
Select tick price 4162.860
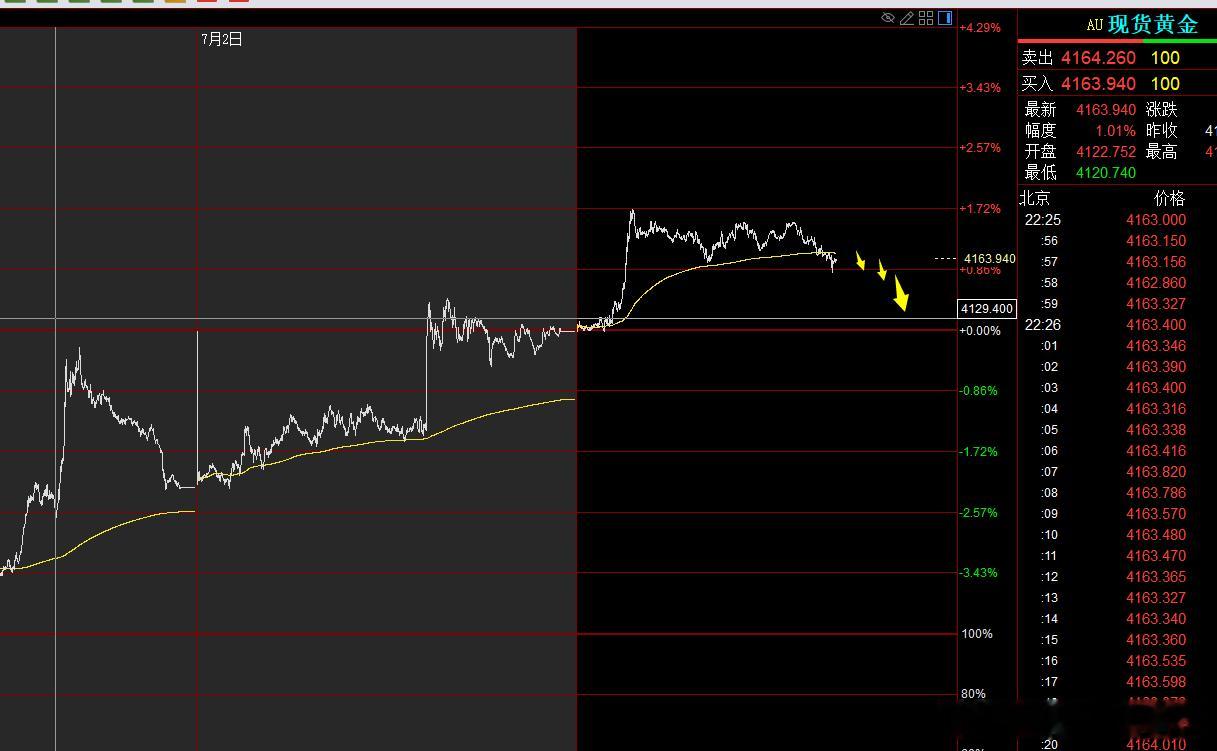pyautogui.click(x=1156, y=283)
